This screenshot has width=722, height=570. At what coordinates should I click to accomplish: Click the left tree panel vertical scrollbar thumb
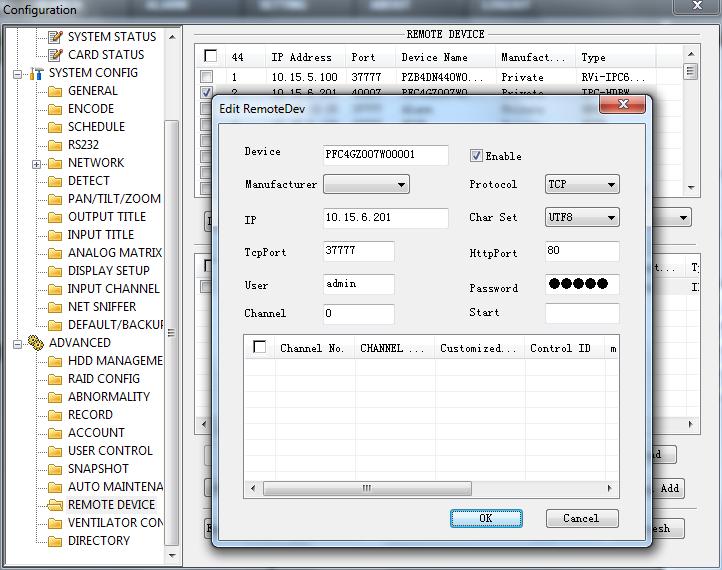[x=171, y=332]
